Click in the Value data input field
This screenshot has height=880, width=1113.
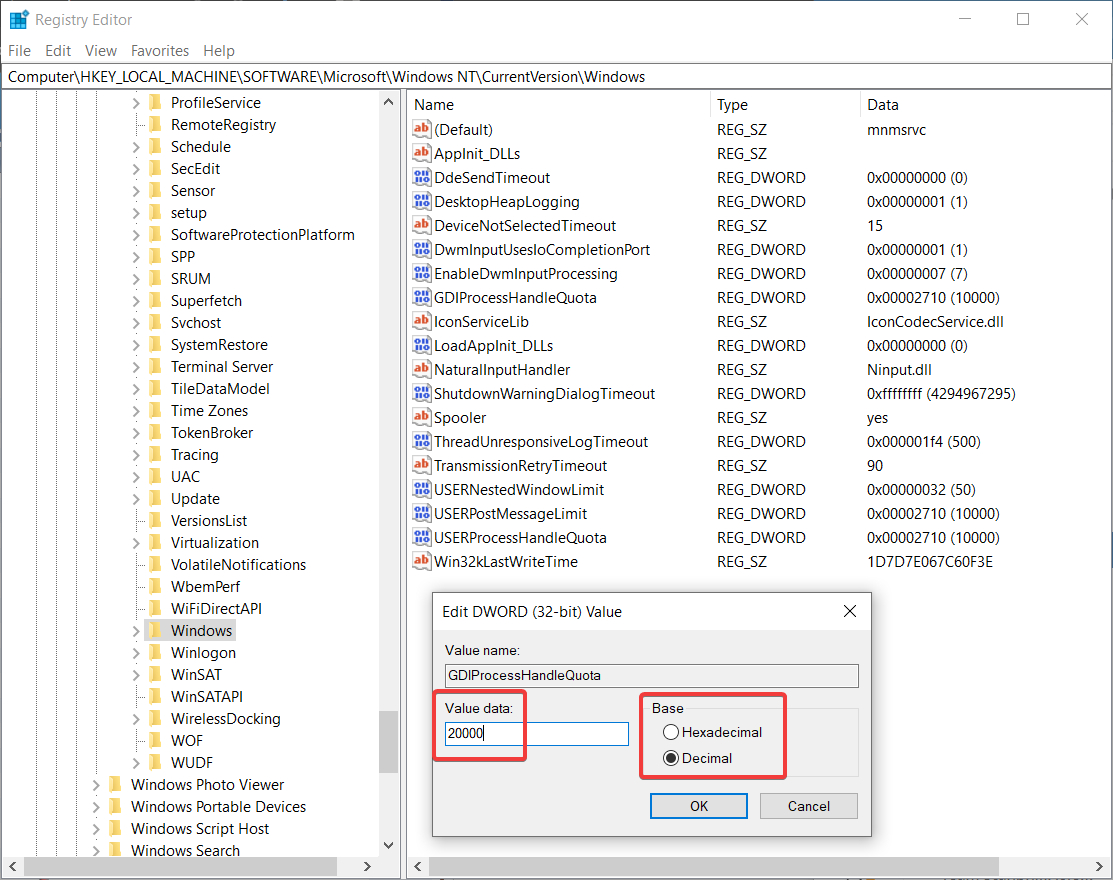coord(537,733)
